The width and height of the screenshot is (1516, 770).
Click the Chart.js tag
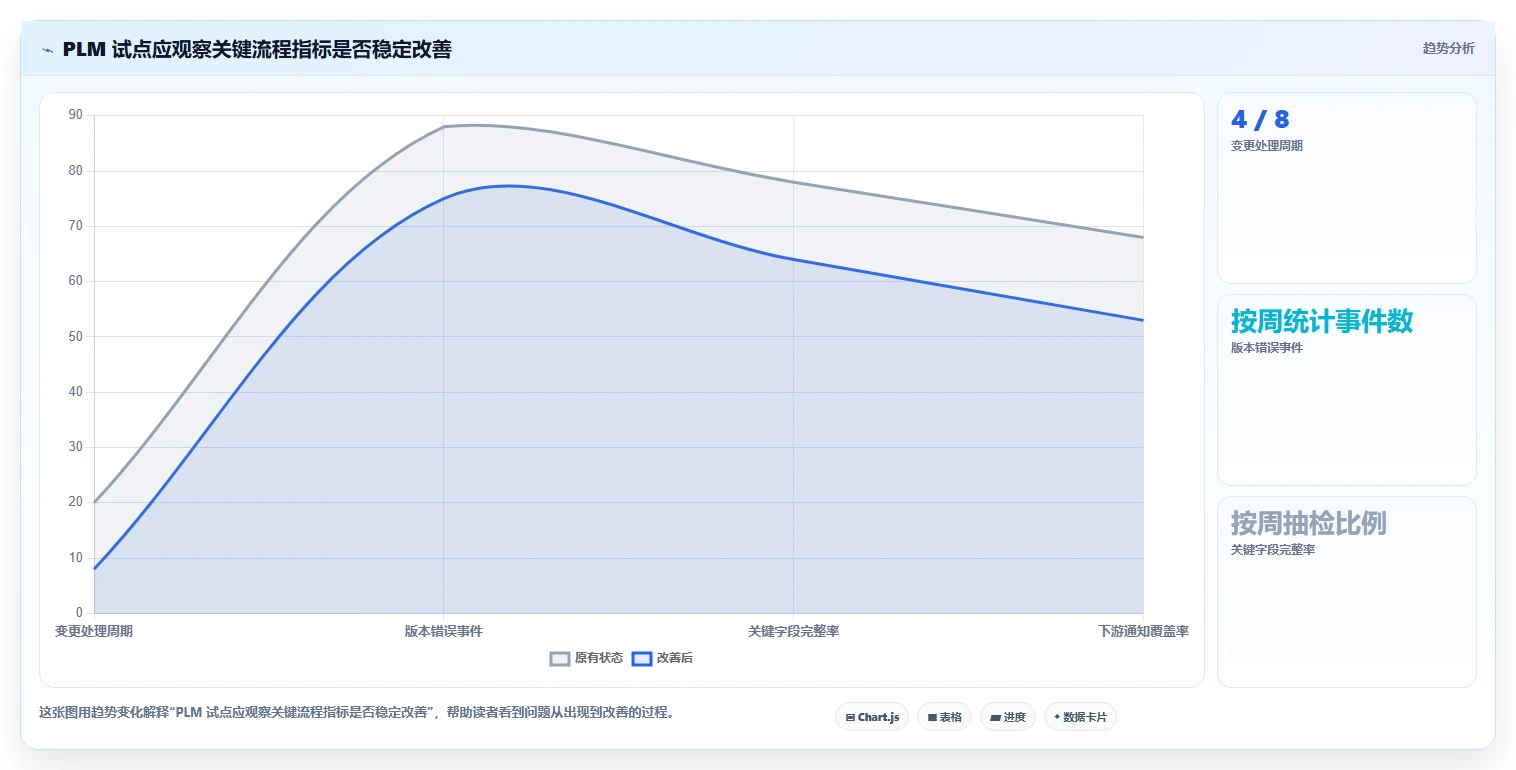tap(872, 717)
